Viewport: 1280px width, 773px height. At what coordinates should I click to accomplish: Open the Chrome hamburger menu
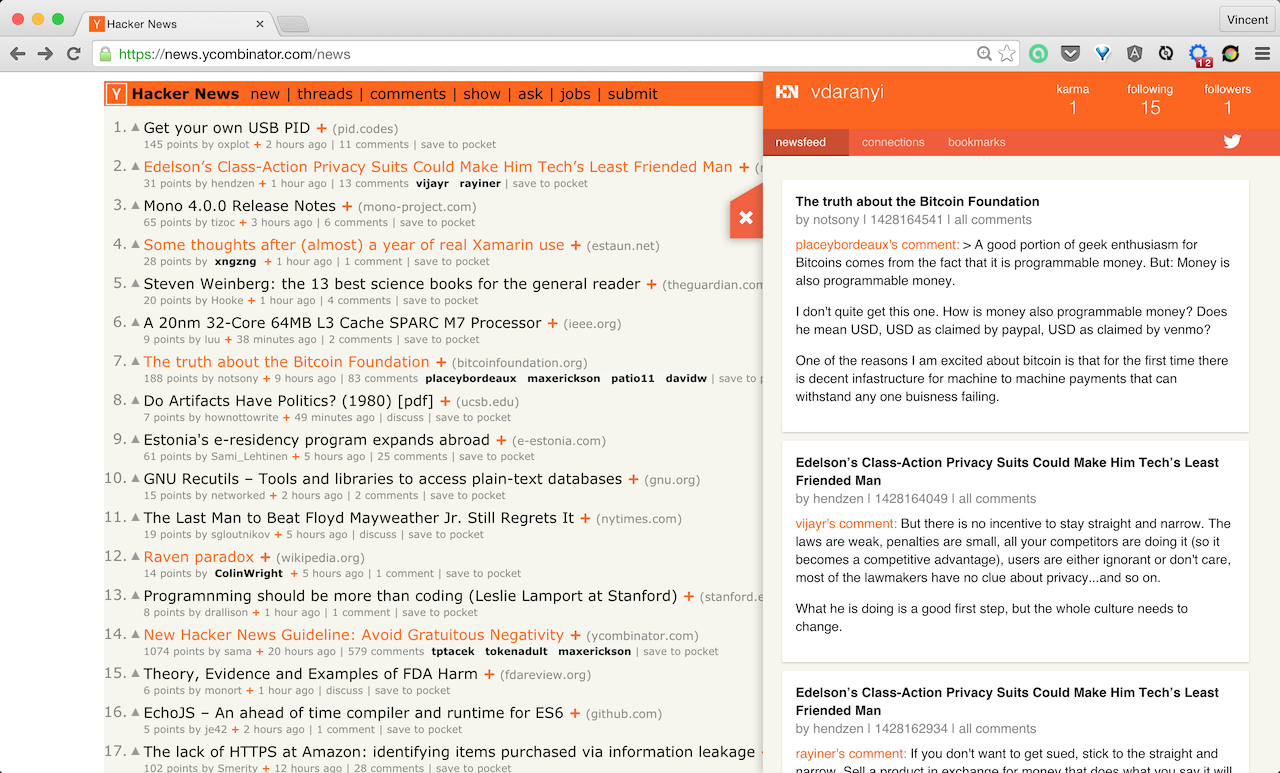point(1261,54)
